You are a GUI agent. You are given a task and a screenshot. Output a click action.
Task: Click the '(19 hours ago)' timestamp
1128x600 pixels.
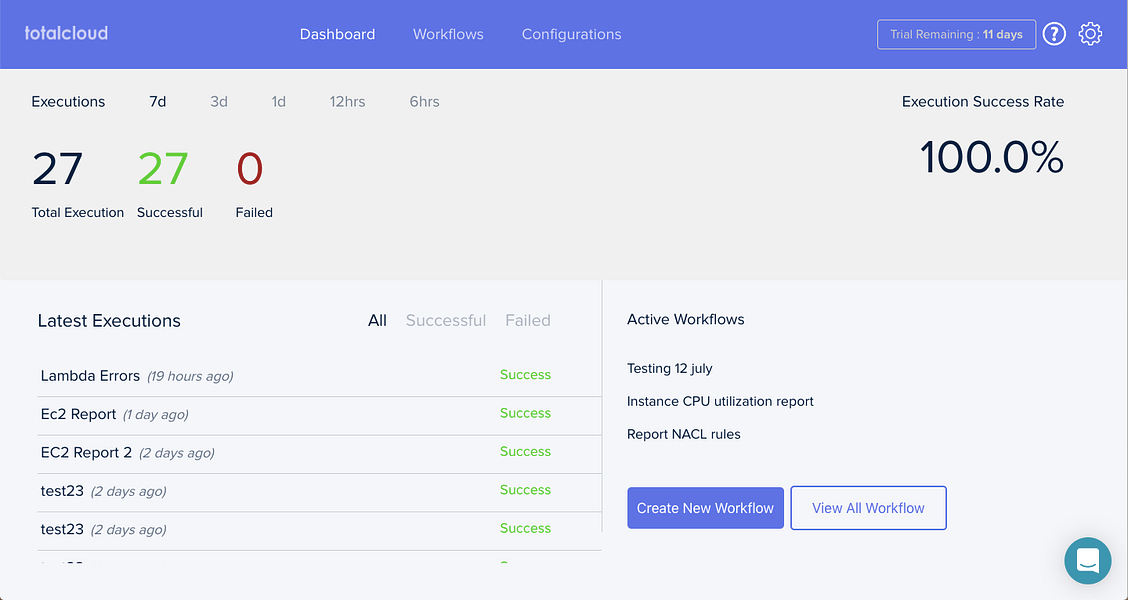click(190, 376)
